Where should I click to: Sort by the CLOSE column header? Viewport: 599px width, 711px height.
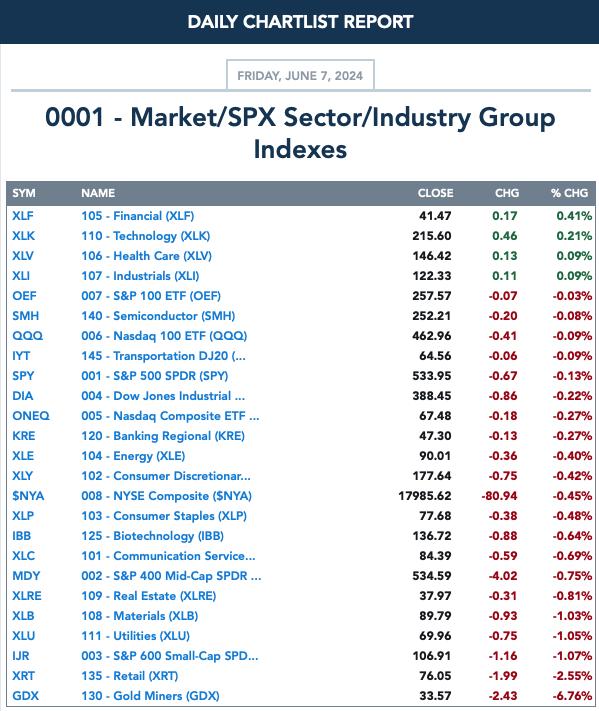[x=435, y=193]
